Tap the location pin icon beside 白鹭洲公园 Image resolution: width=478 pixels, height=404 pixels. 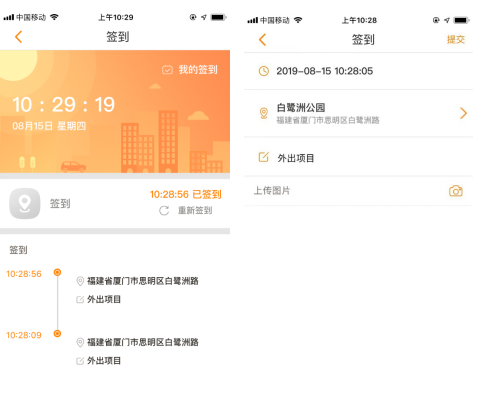(264, 113)
